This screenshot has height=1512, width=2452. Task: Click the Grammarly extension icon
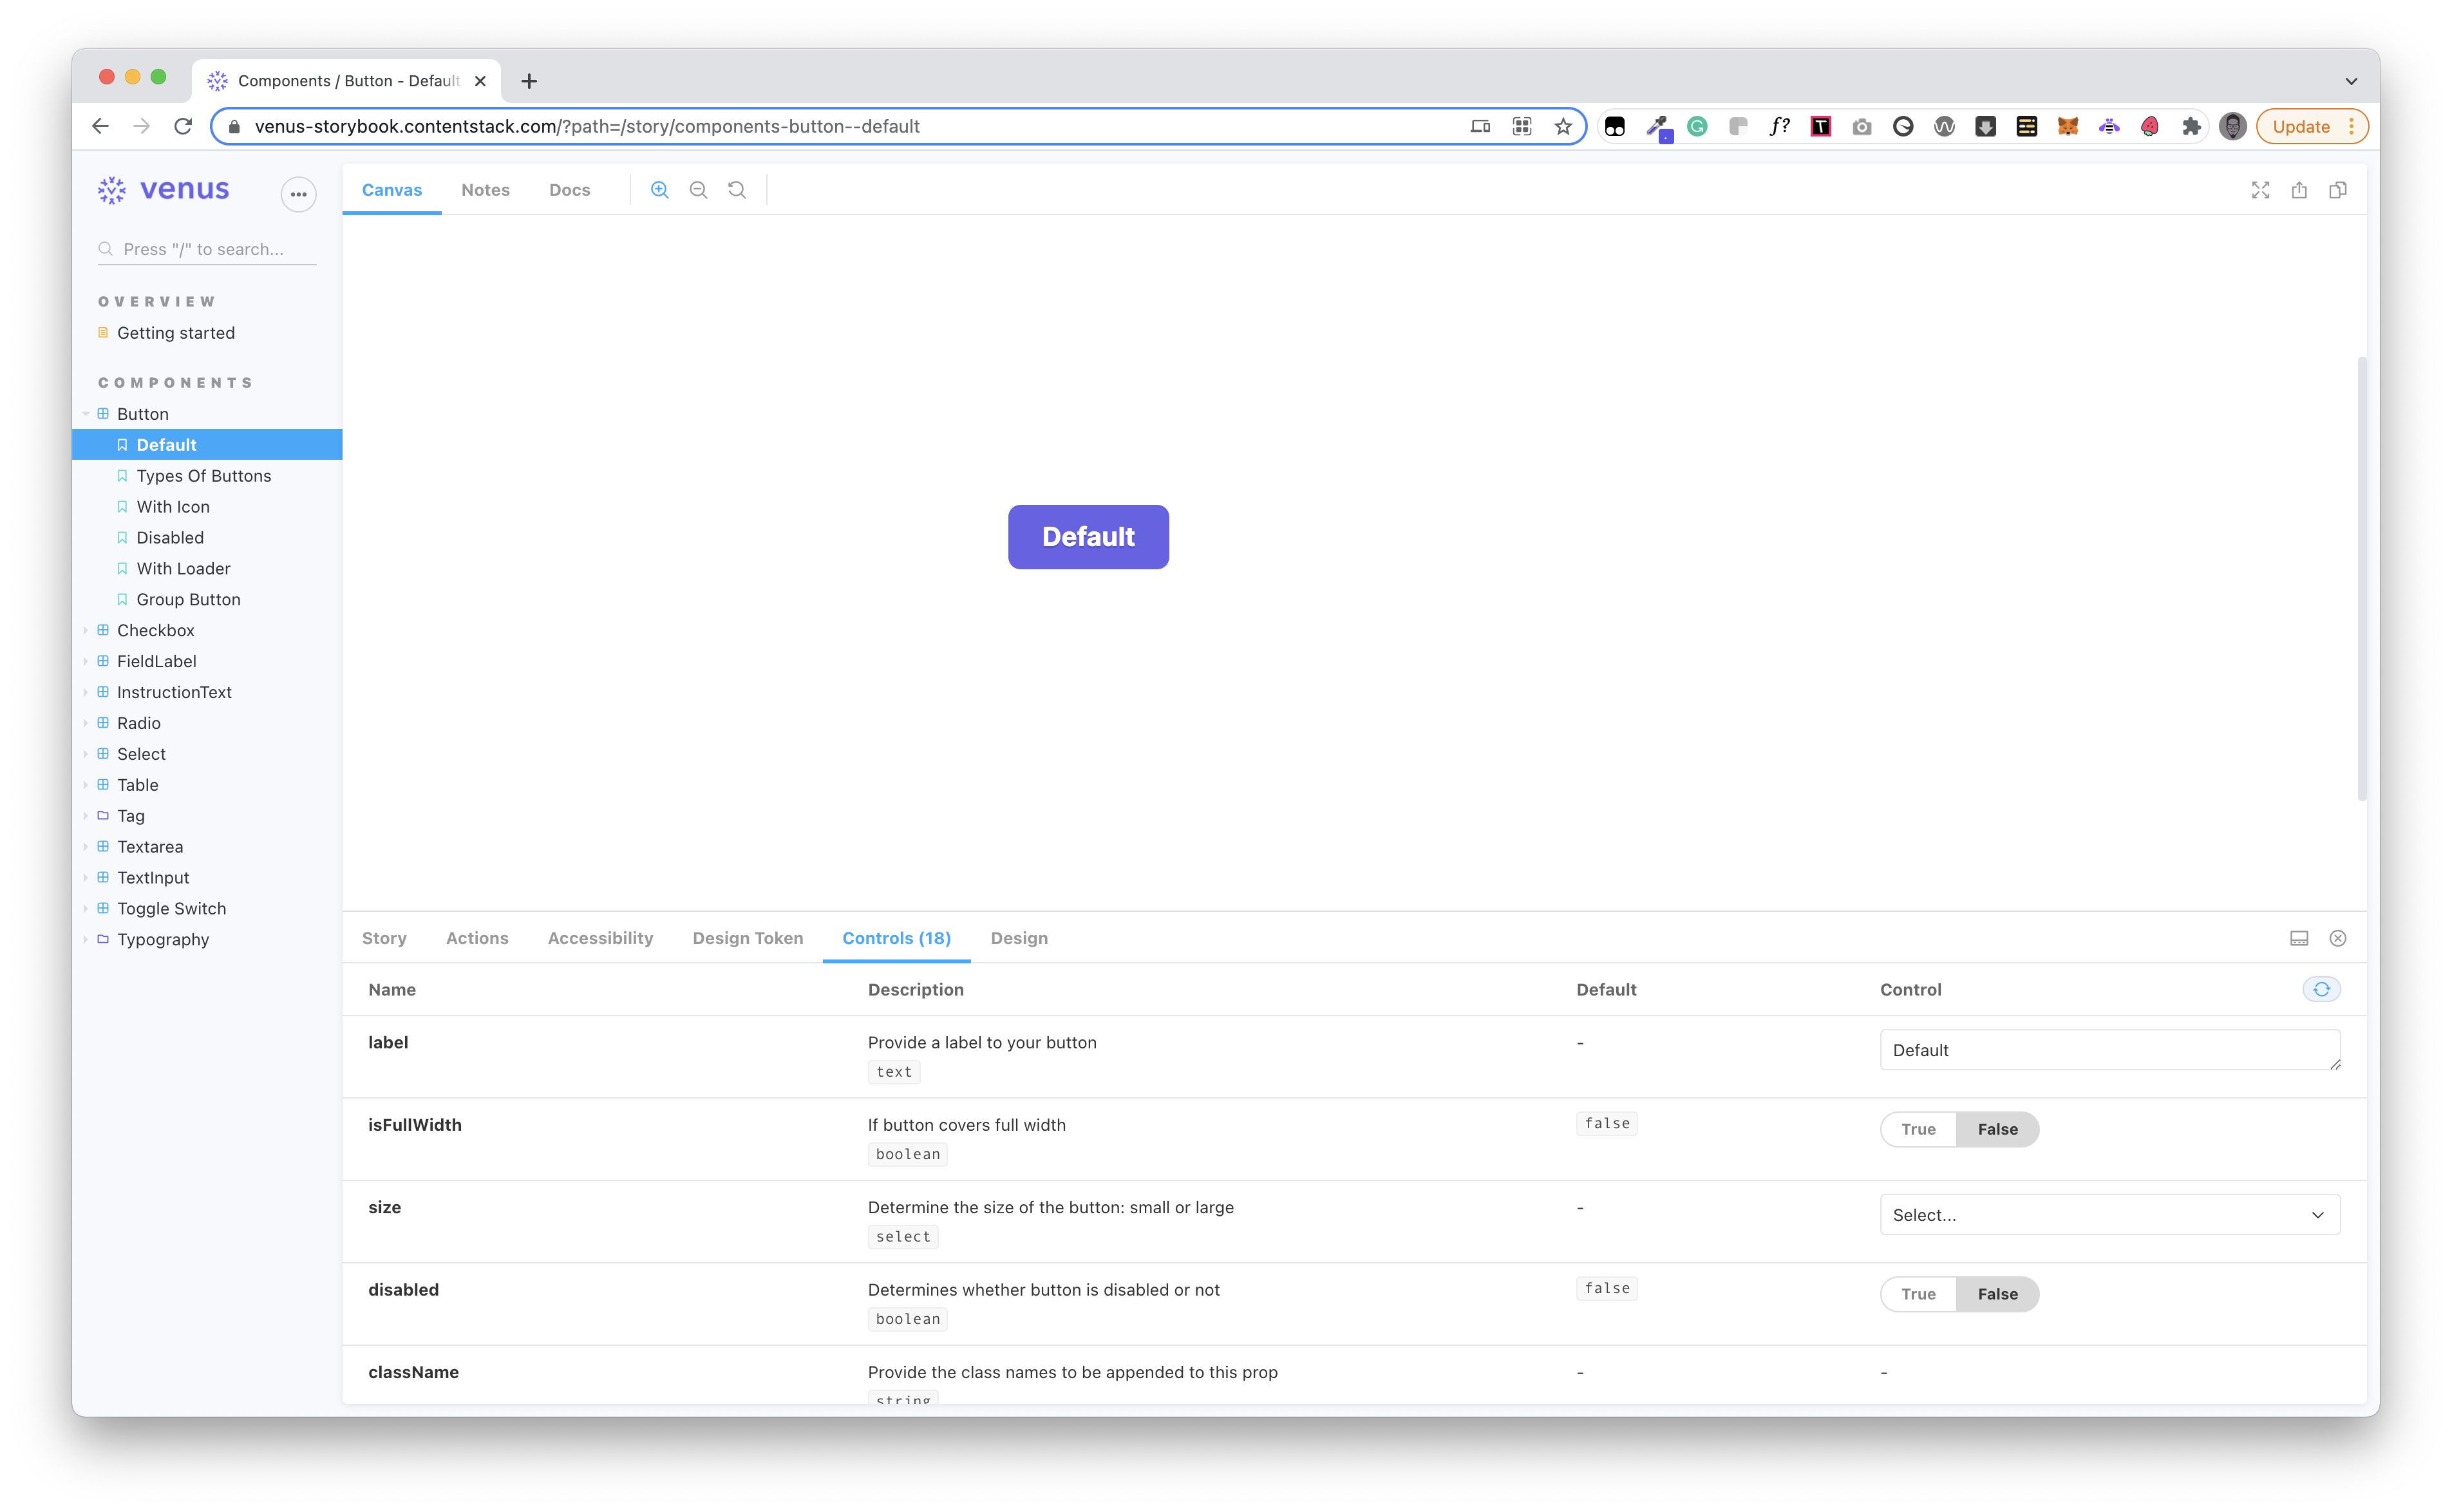tap(1697, 126)
